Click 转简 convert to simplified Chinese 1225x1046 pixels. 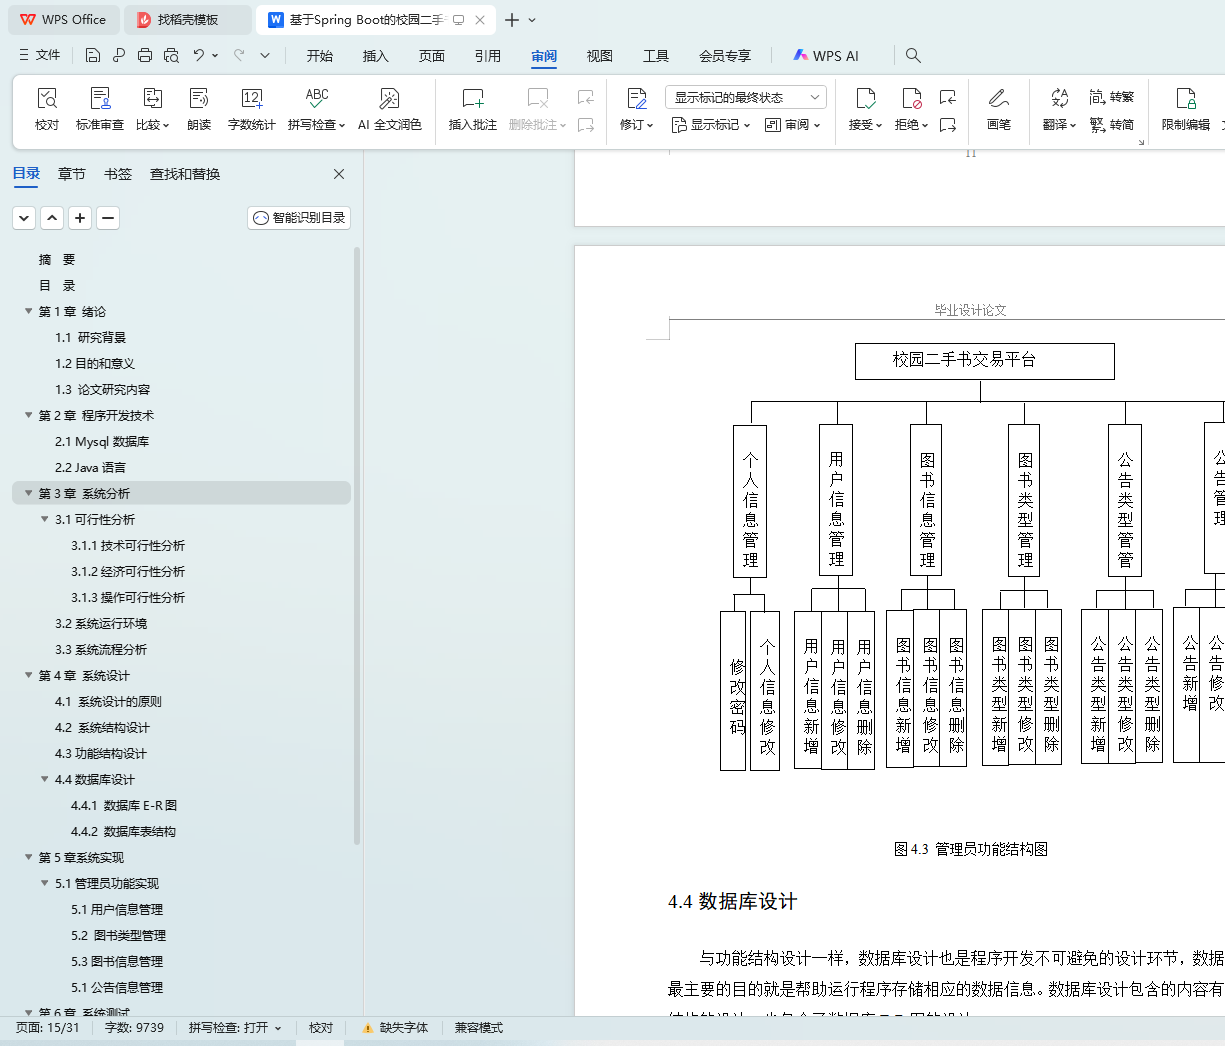(1112, 125)
